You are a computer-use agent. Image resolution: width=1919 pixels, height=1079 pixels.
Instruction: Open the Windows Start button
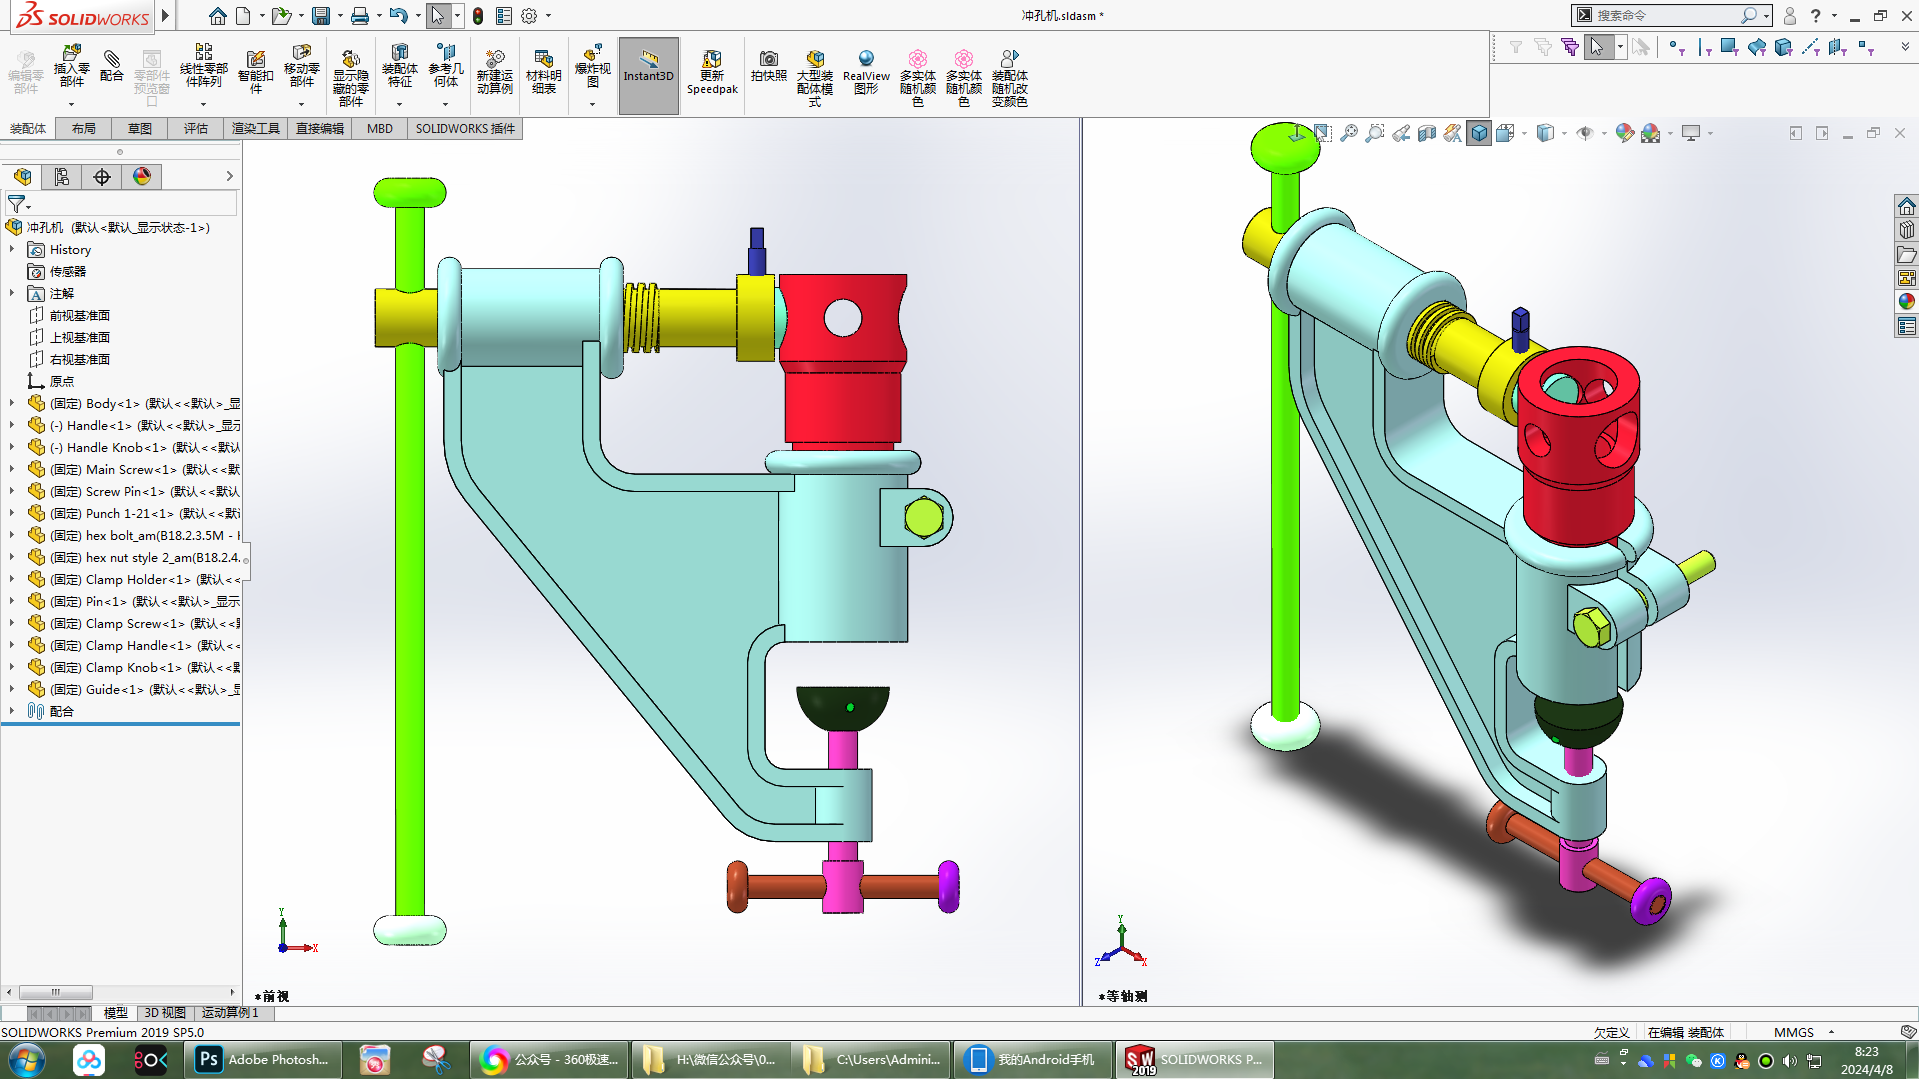click(x=27, y=1060)
